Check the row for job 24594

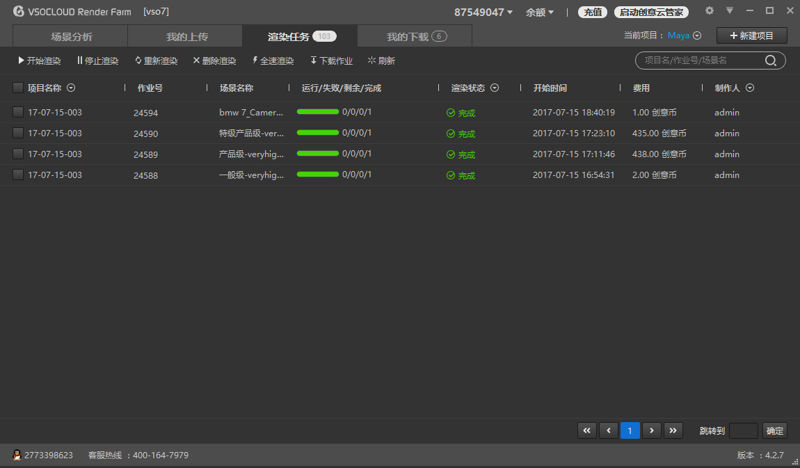pyautogui.click(x=18, y=112)
